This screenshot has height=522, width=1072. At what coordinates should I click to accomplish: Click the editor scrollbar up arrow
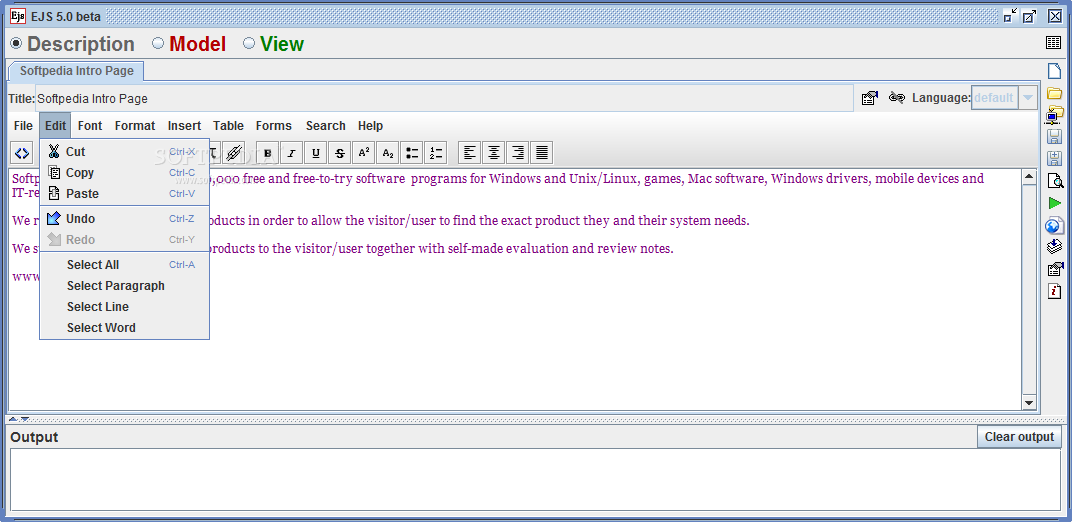[x=1029, y=178]
